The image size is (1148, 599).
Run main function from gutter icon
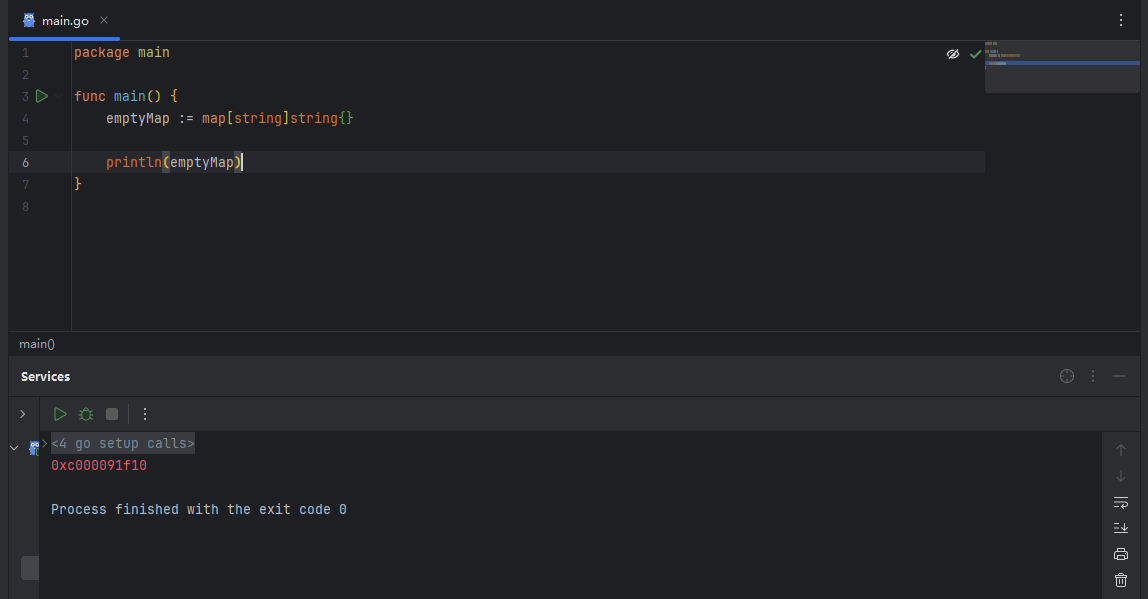tap(42, 96)
